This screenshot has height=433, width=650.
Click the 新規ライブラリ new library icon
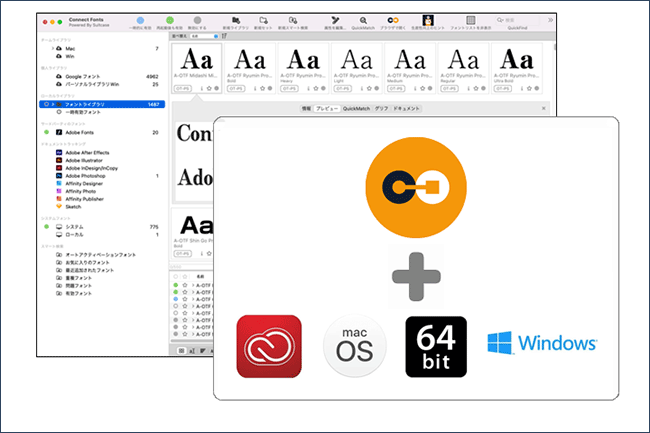tap(236, 20)
